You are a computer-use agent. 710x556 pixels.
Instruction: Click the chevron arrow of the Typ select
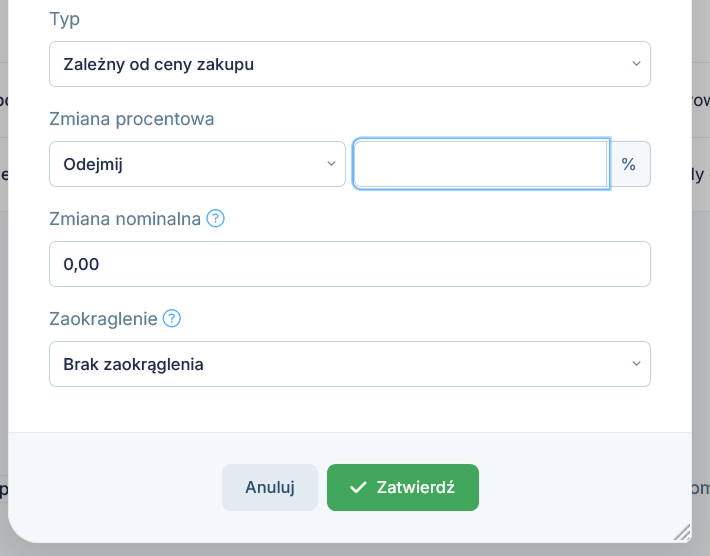636,64
